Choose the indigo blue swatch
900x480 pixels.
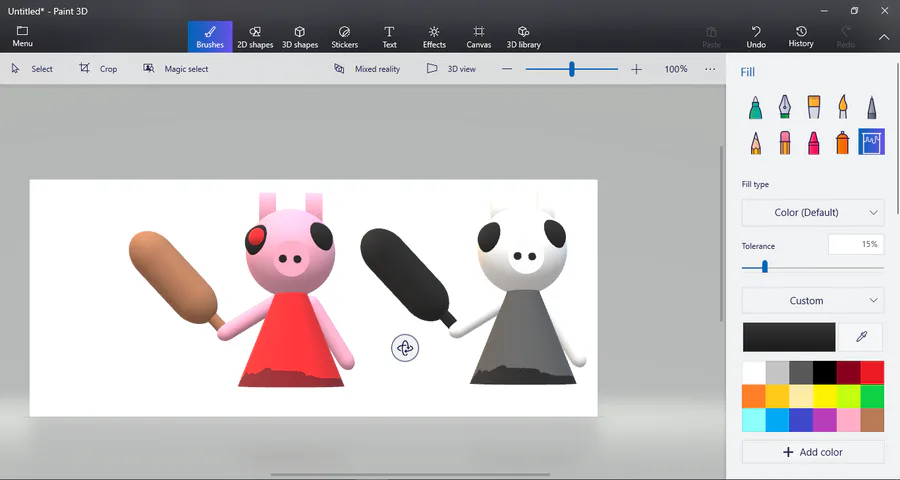tap(801, 420)
